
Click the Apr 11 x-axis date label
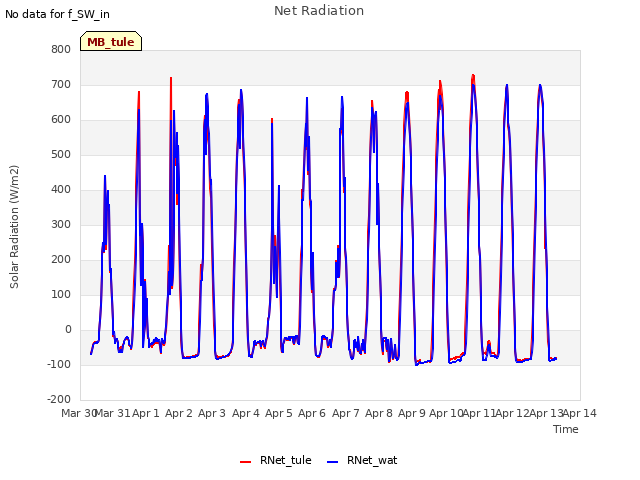click(479, 413)
